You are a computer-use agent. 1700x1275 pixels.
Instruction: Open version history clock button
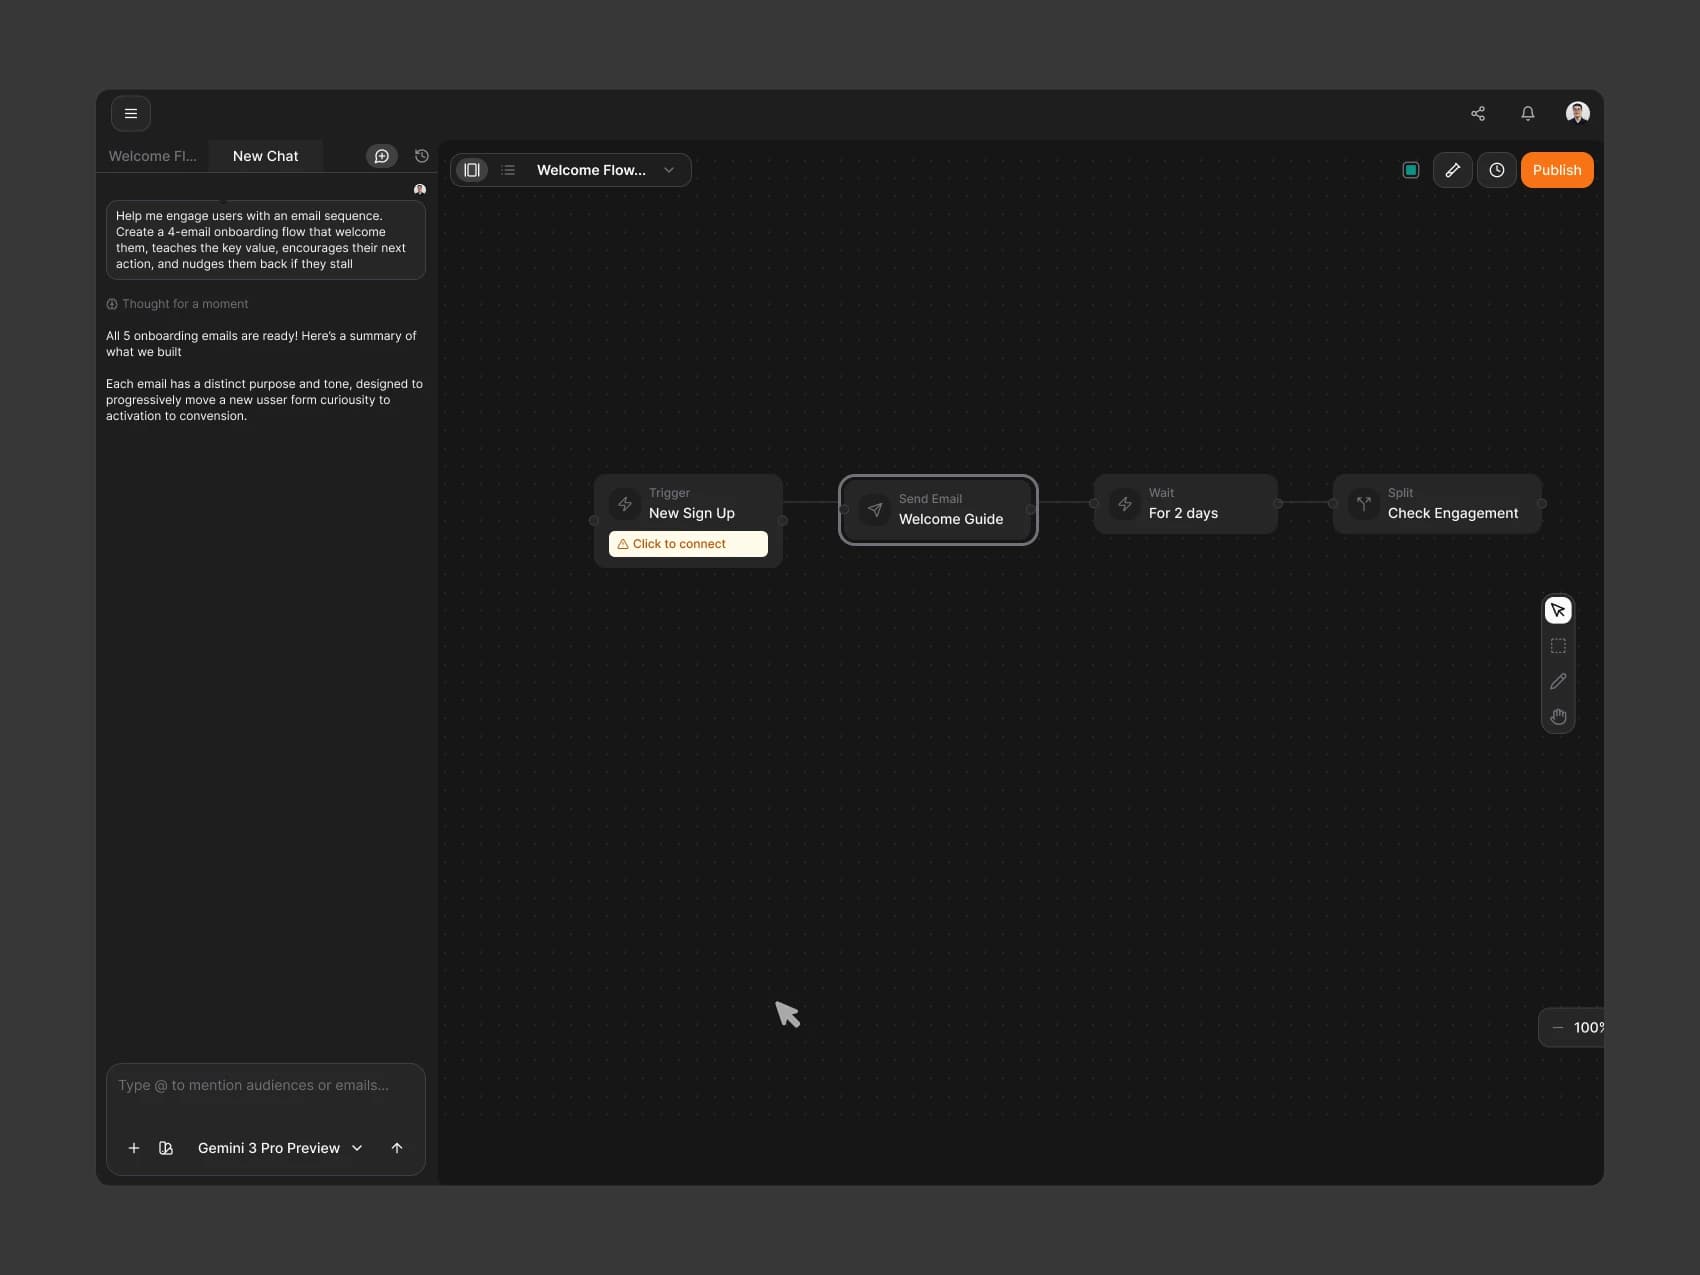click(1497, 170)
